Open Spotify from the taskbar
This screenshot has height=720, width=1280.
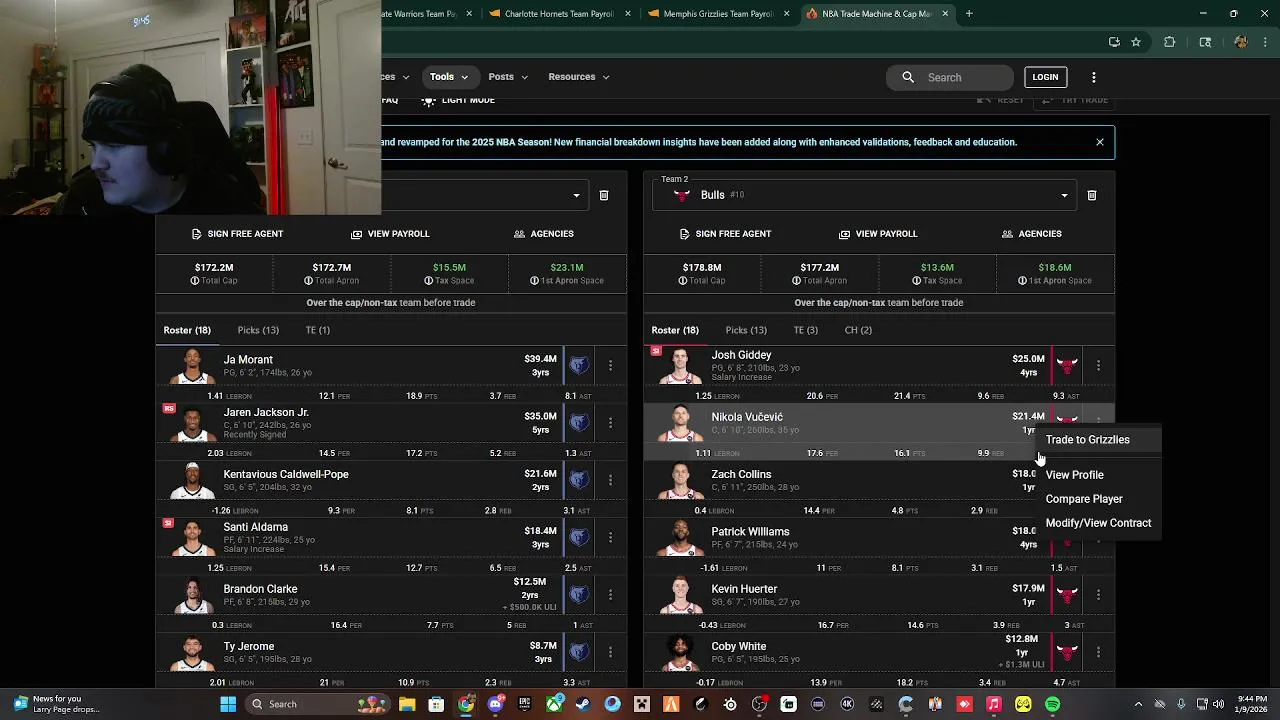tap(1052, 704)
